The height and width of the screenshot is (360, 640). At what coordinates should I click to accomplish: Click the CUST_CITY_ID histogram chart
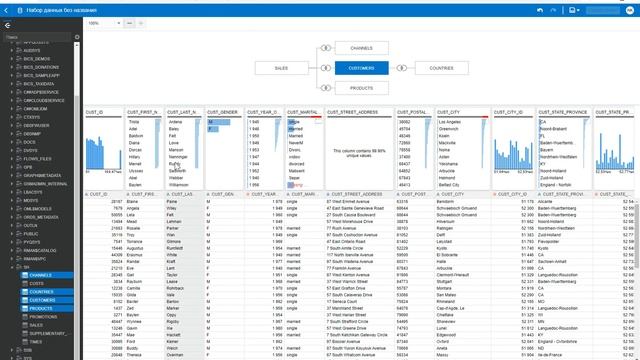513,154
